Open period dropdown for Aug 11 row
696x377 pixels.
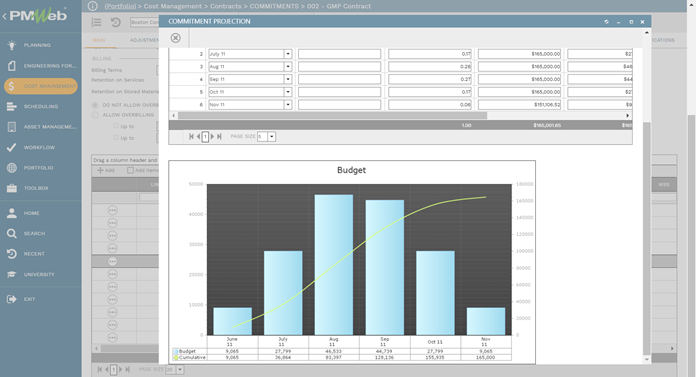(288, 67)
